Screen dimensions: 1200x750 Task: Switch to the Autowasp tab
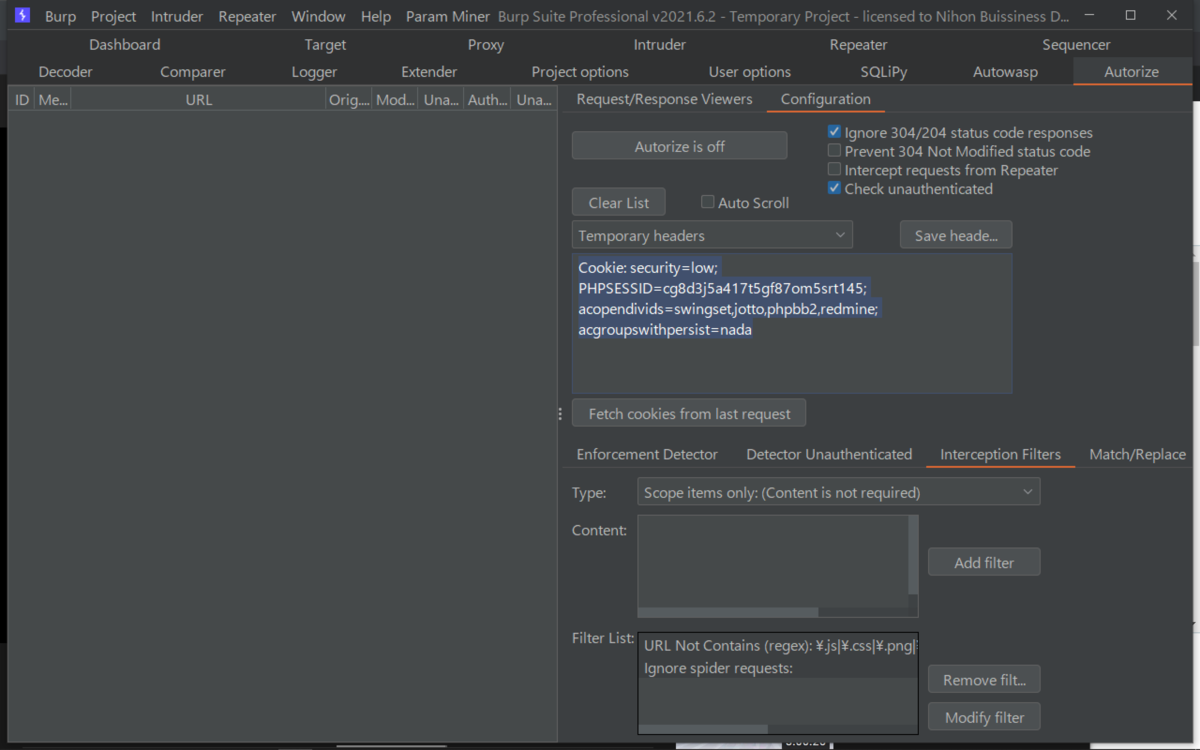click(x=1005, y=72)
